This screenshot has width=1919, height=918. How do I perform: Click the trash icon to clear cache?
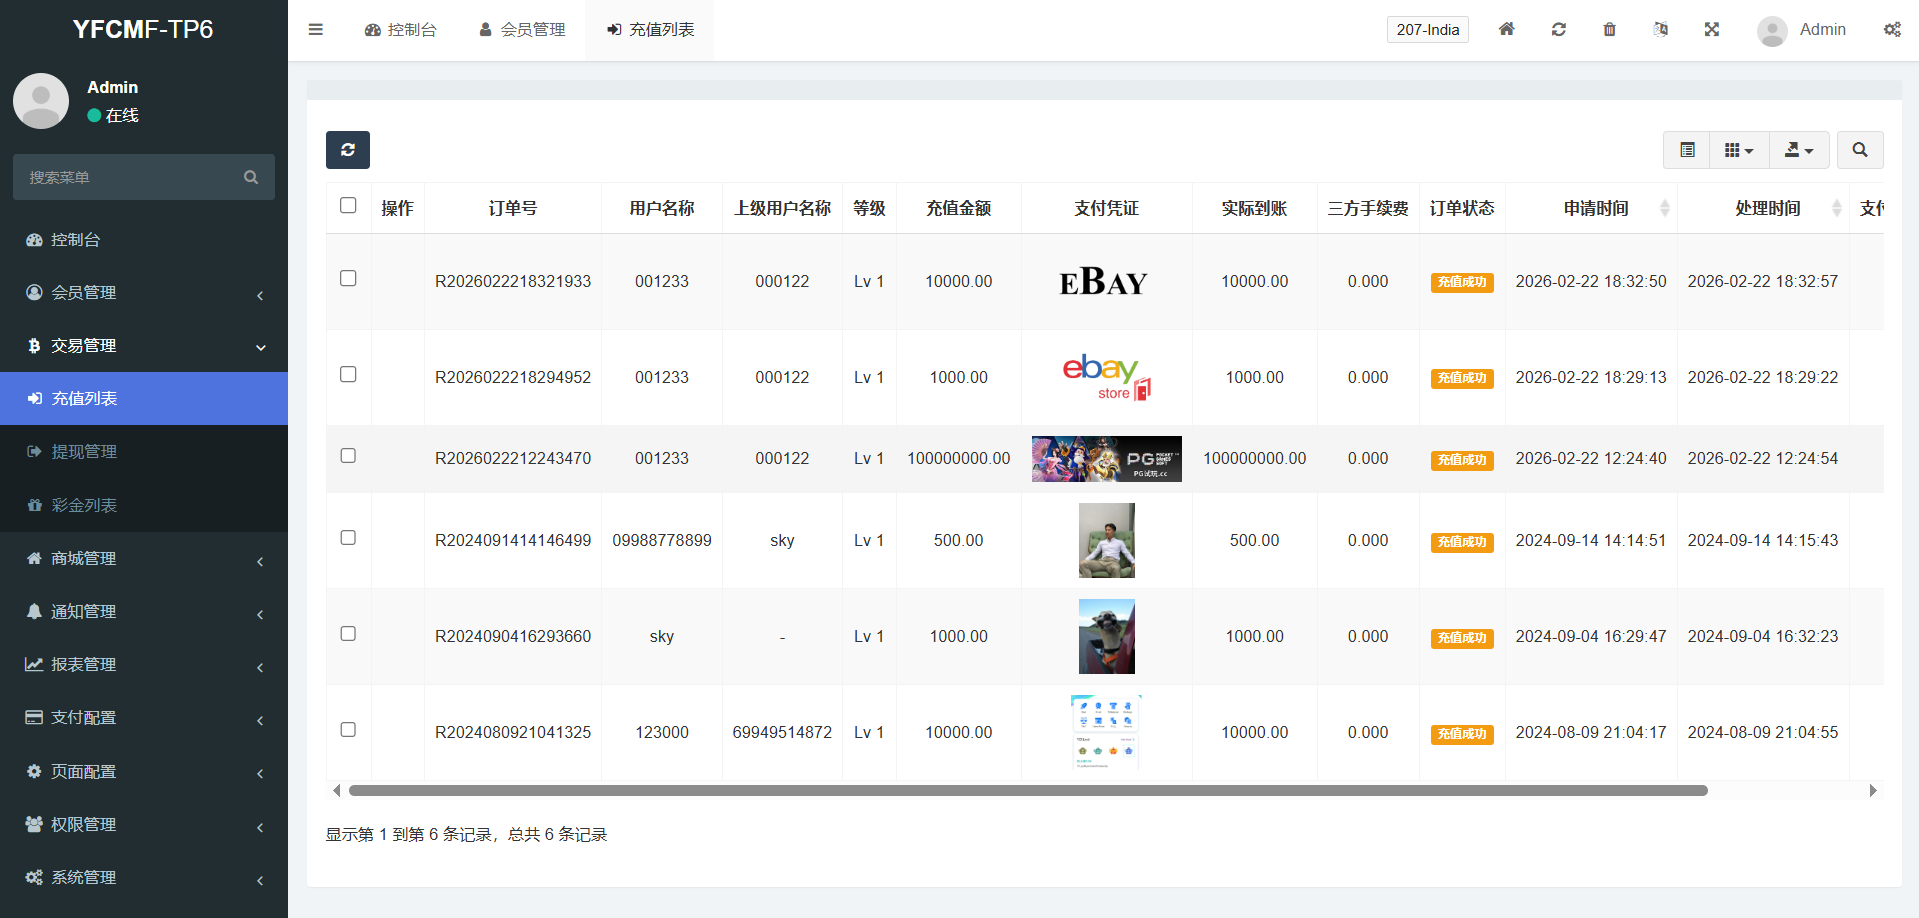pyautogui.click(x=1609, y=29)
